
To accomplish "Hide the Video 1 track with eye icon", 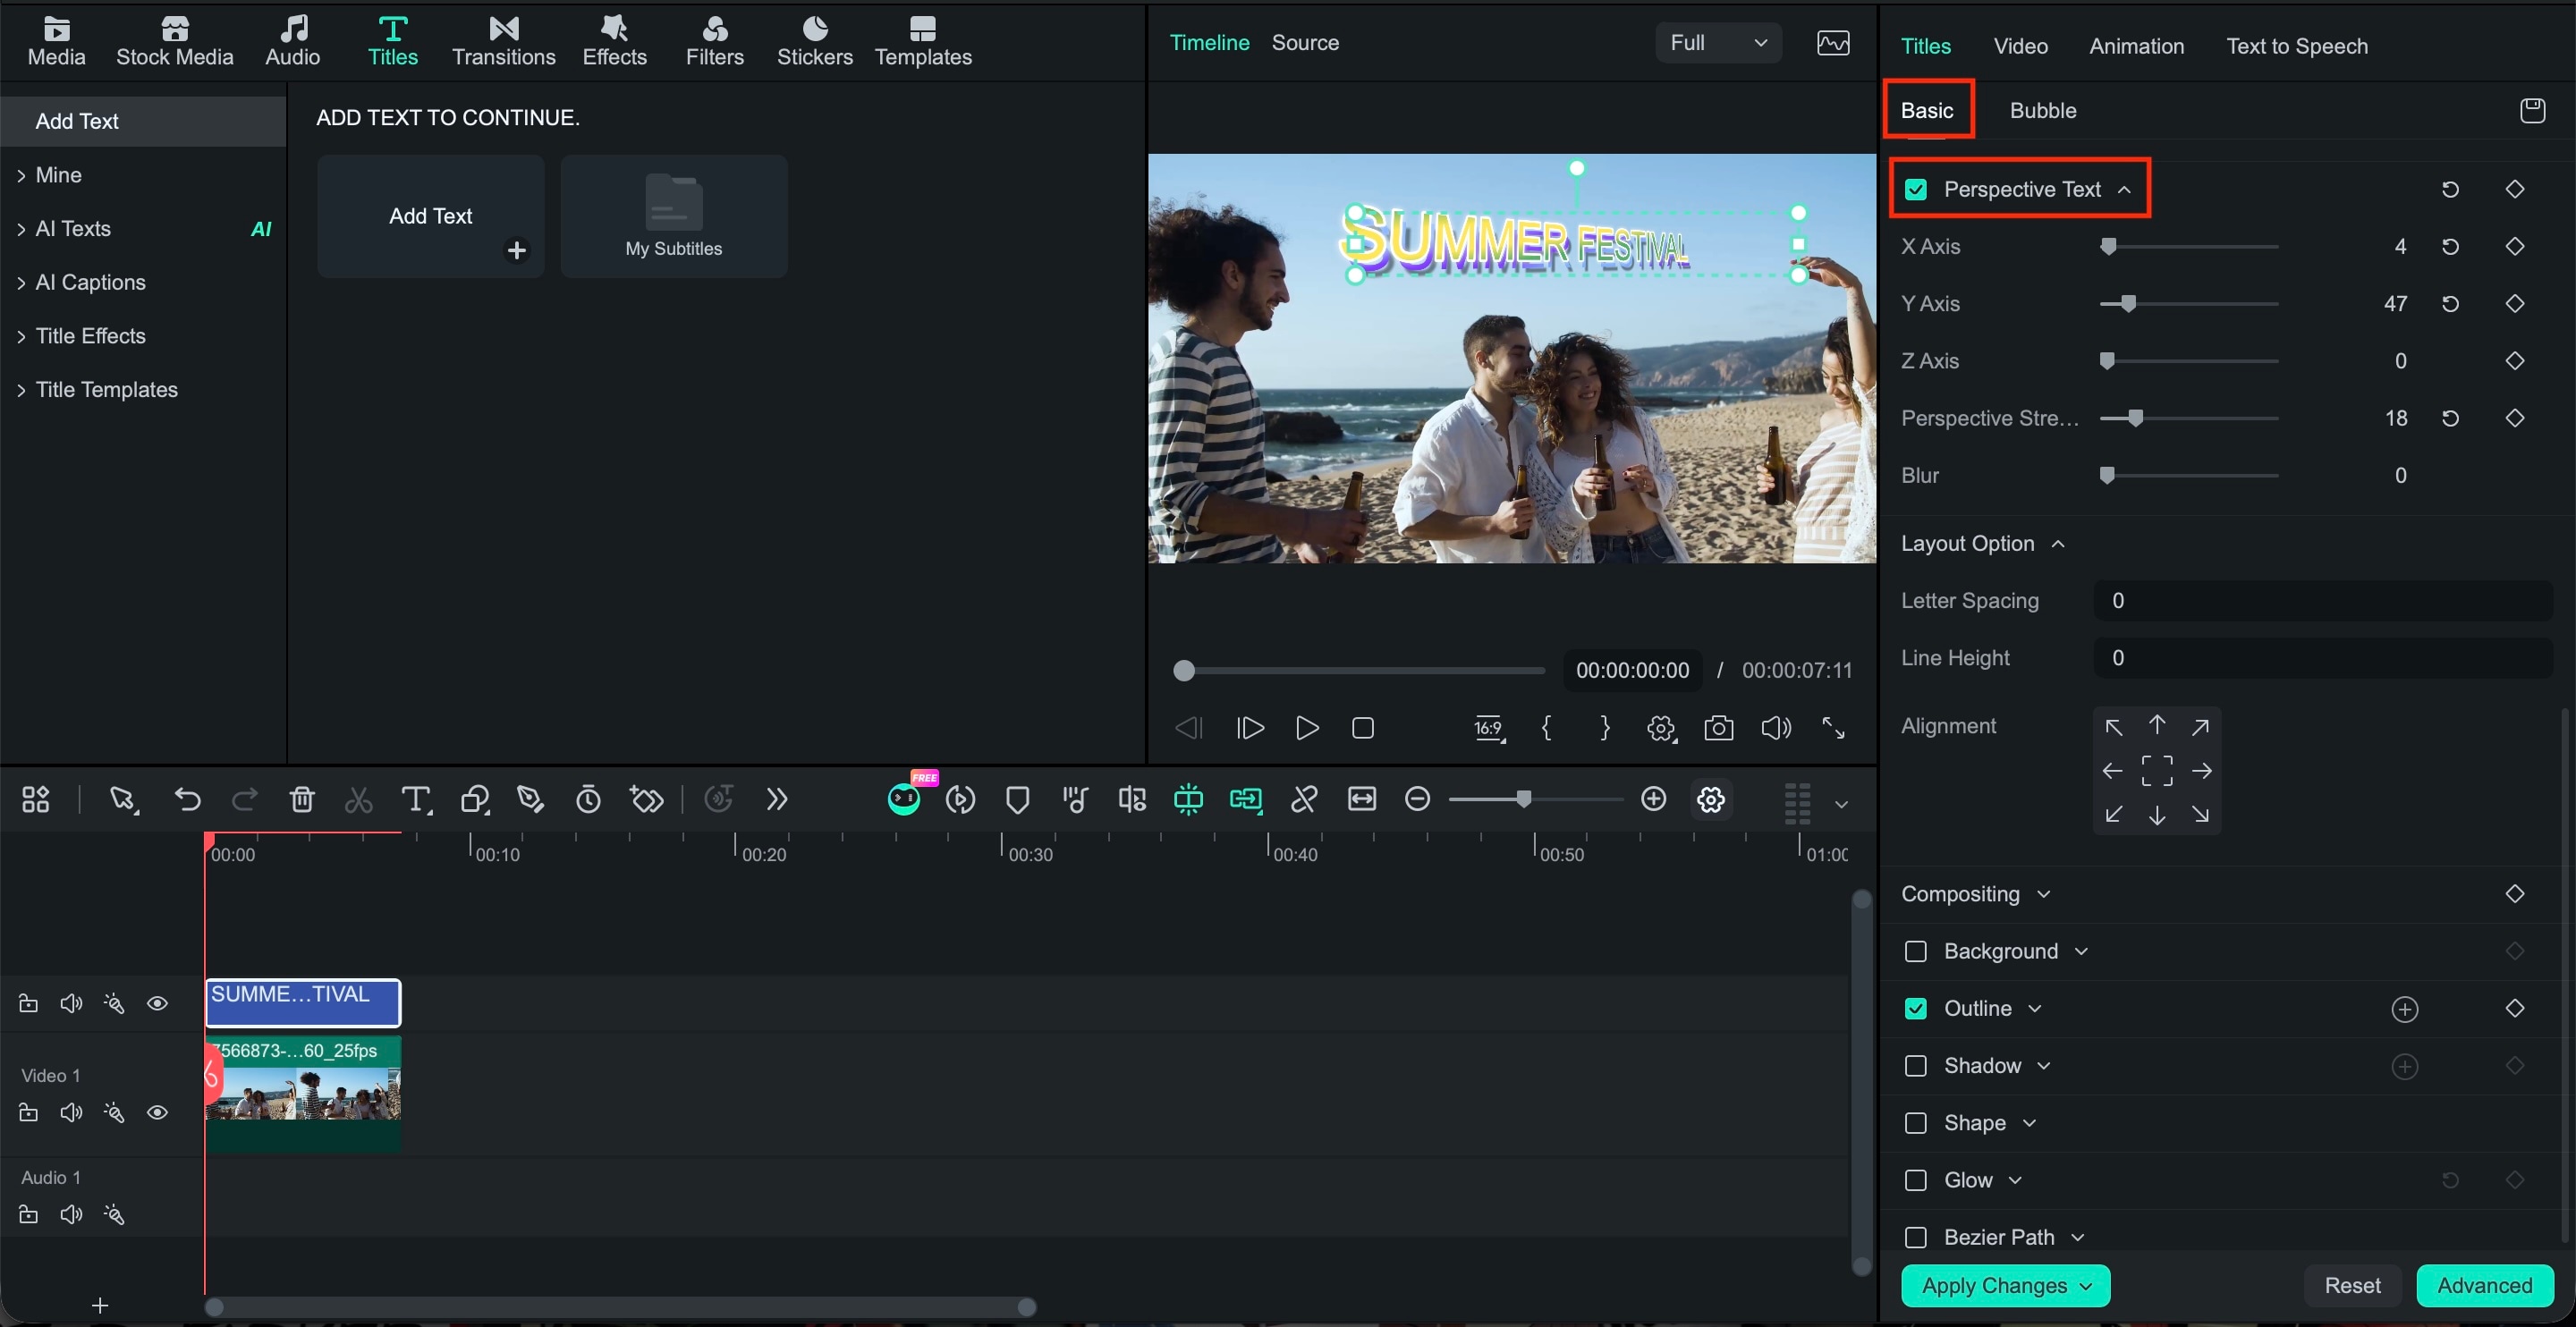I will point(157,1113).
